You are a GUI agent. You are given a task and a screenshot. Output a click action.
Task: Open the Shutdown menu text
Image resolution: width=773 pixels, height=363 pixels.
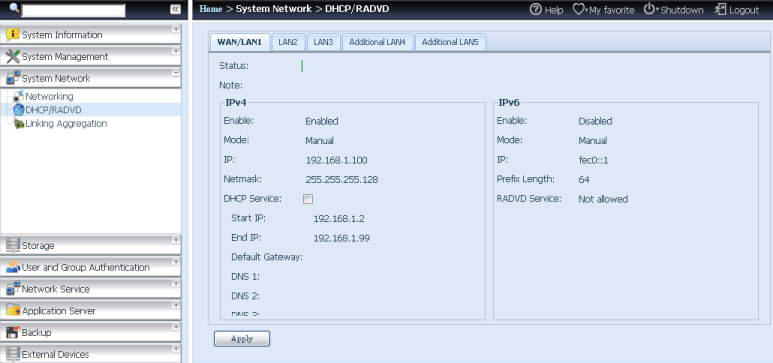[x=682, y=10]
